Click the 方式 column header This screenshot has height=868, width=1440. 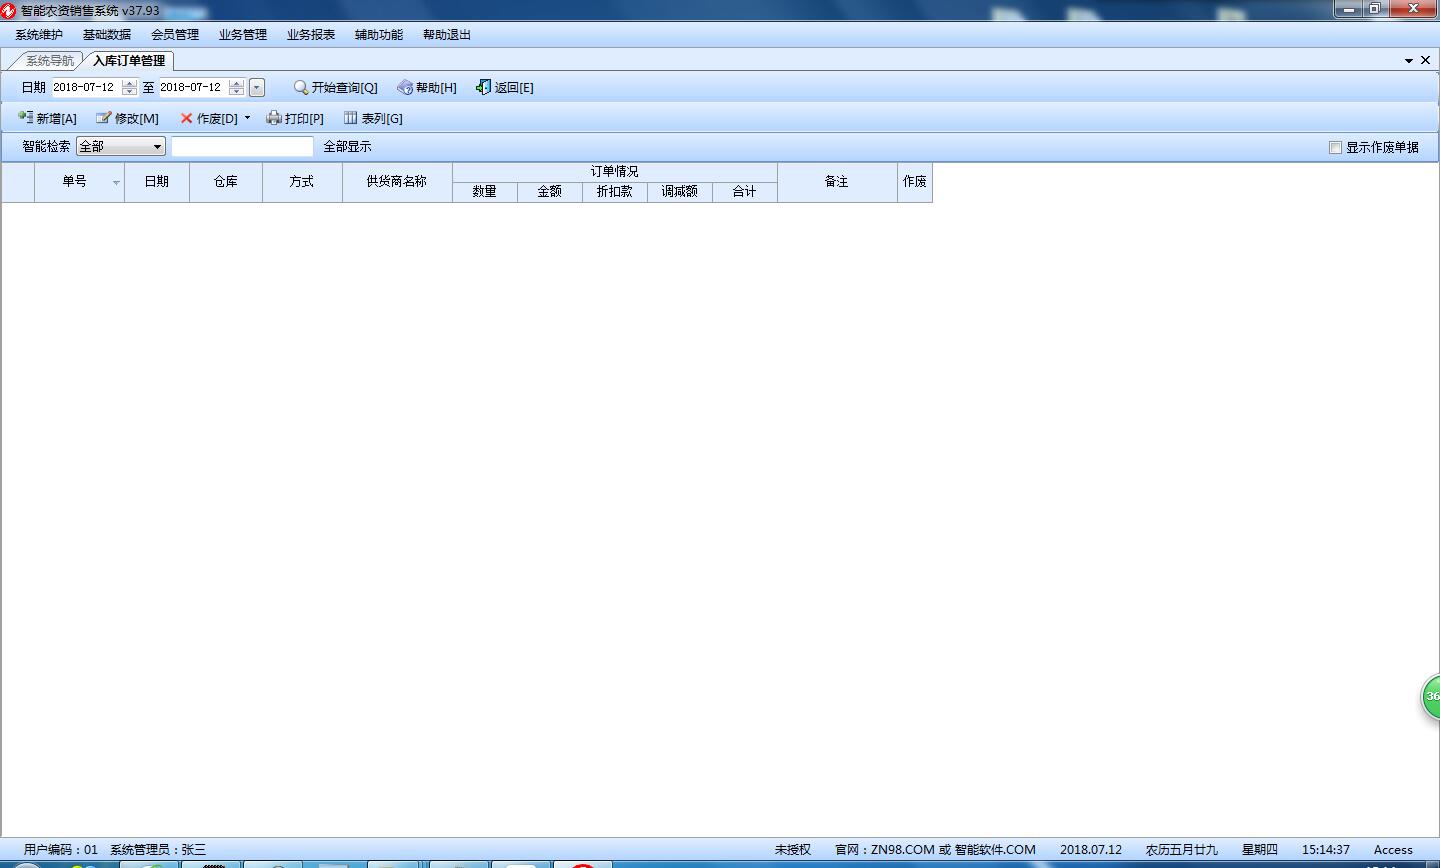point(302,182)
